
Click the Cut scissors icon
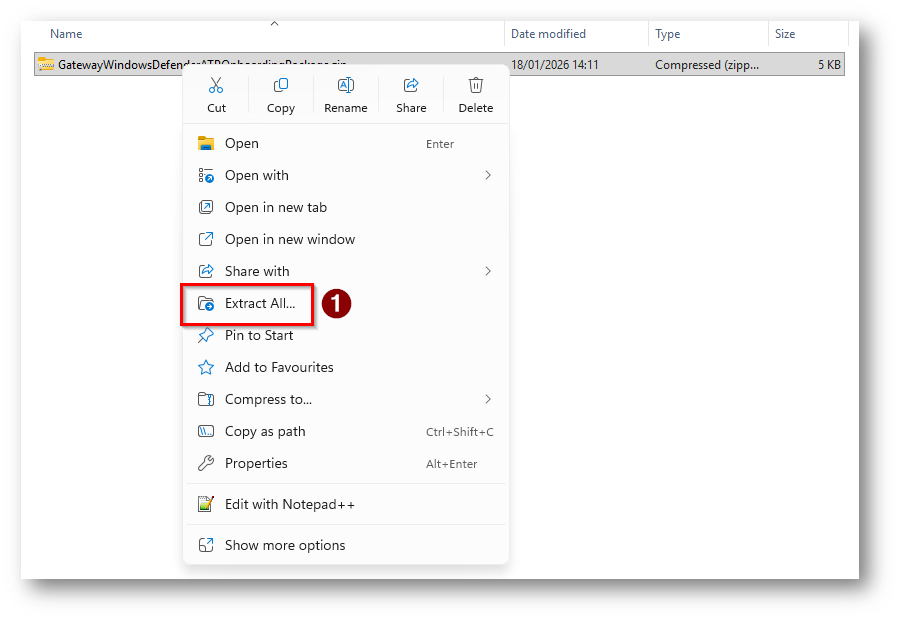(x=216, y=86)
